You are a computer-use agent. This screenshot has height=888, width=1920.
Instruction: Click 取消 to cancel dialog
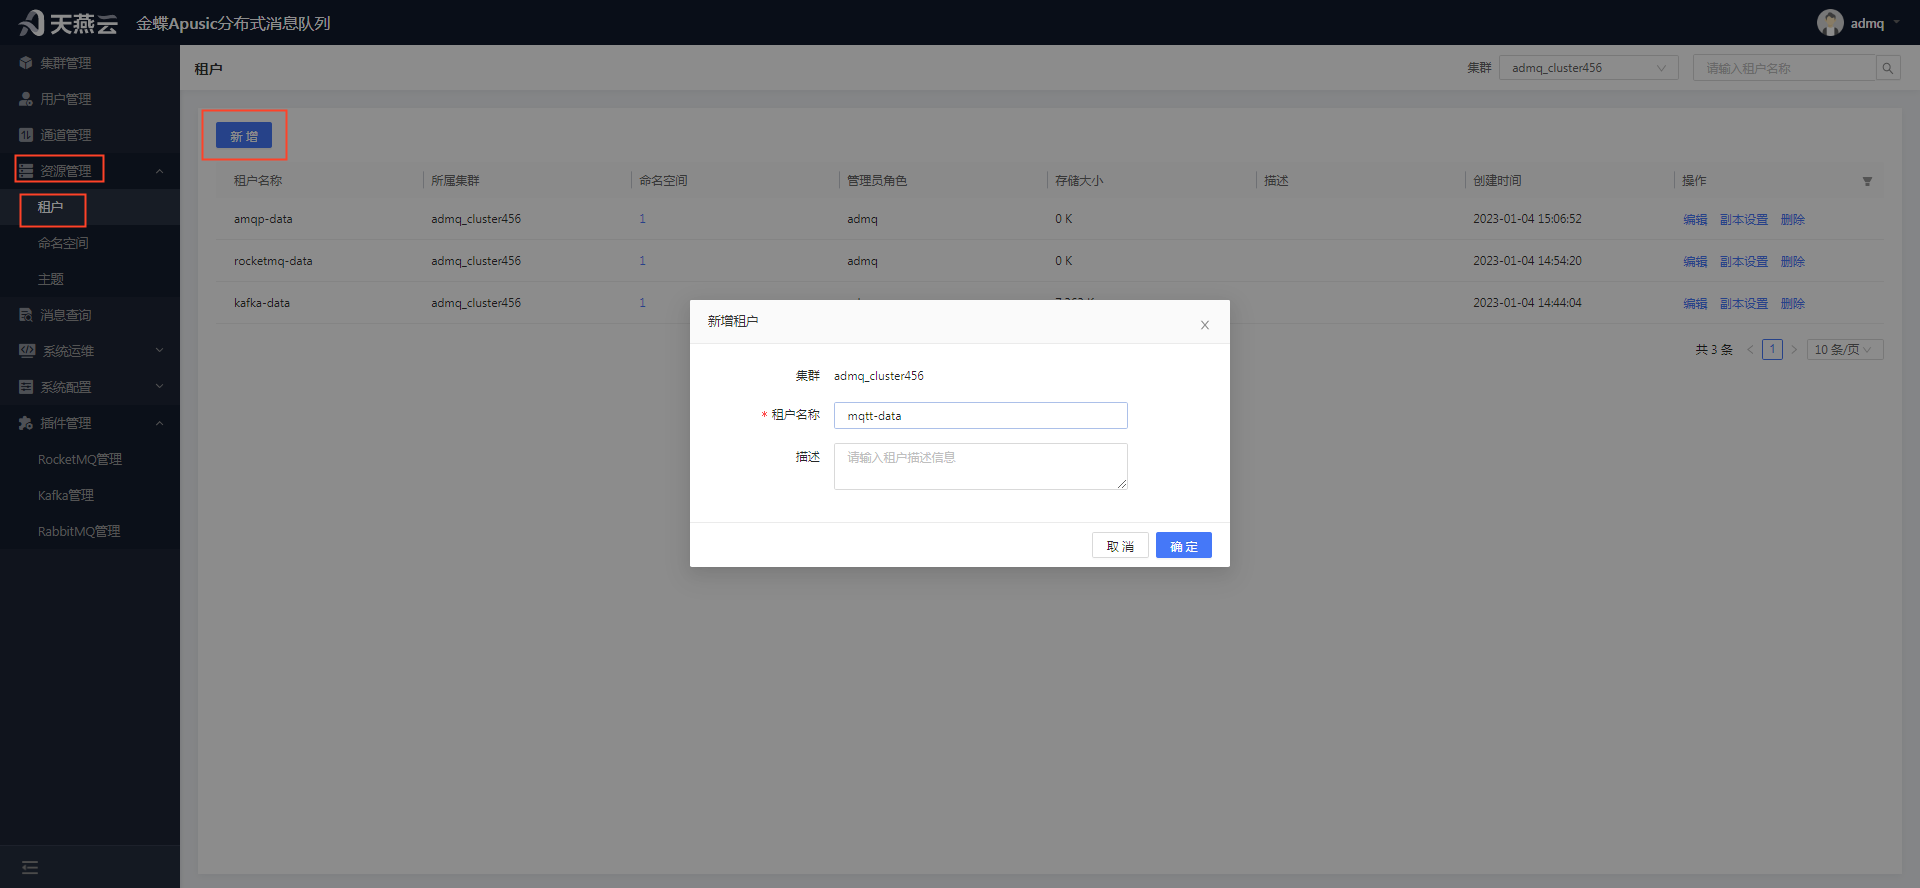click(1120, 545)
